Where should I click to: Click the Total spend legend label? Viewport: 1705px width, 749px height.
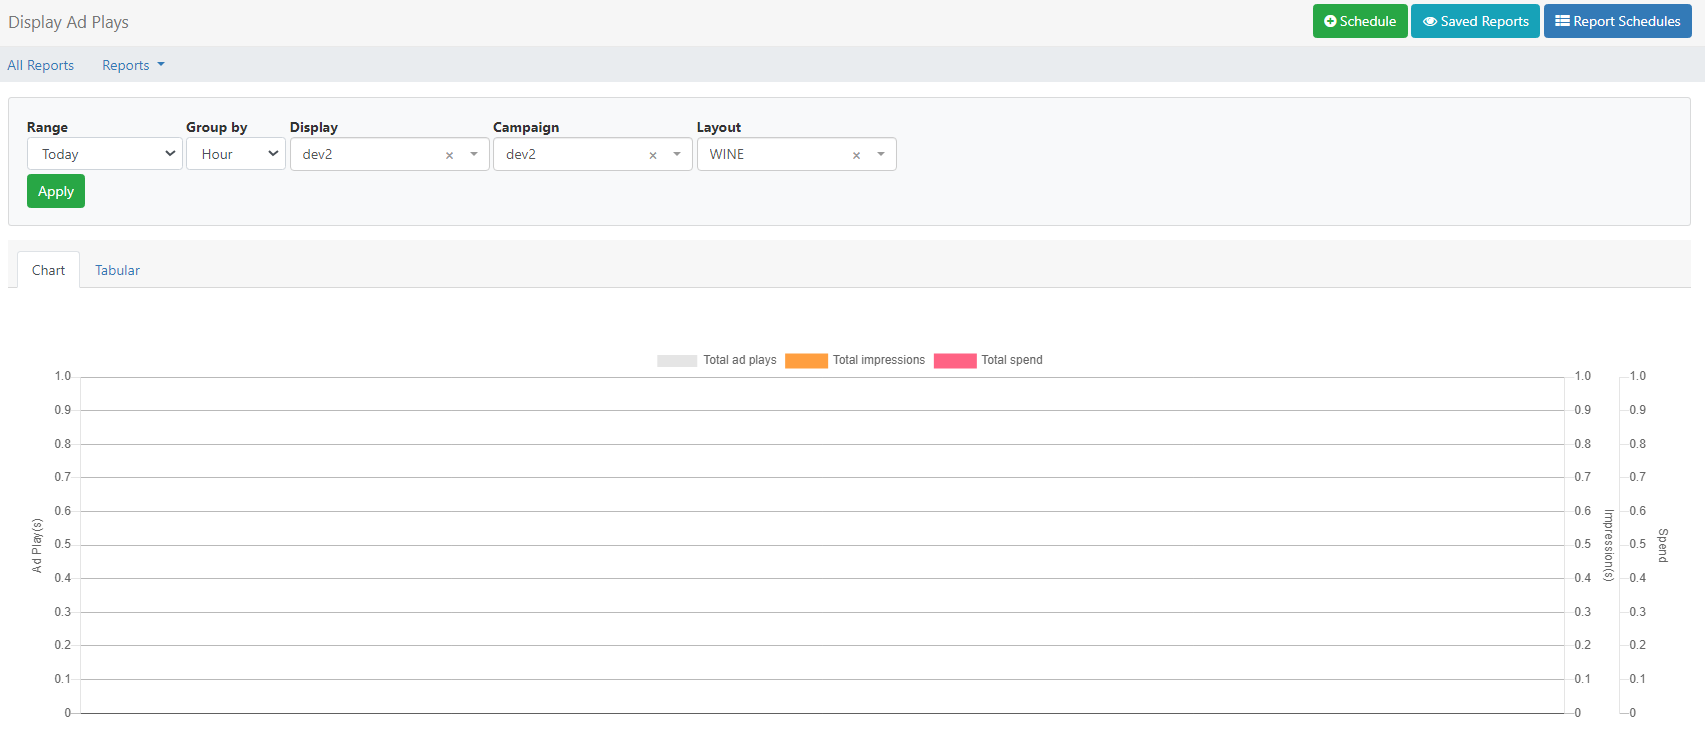click(1012, 360)
